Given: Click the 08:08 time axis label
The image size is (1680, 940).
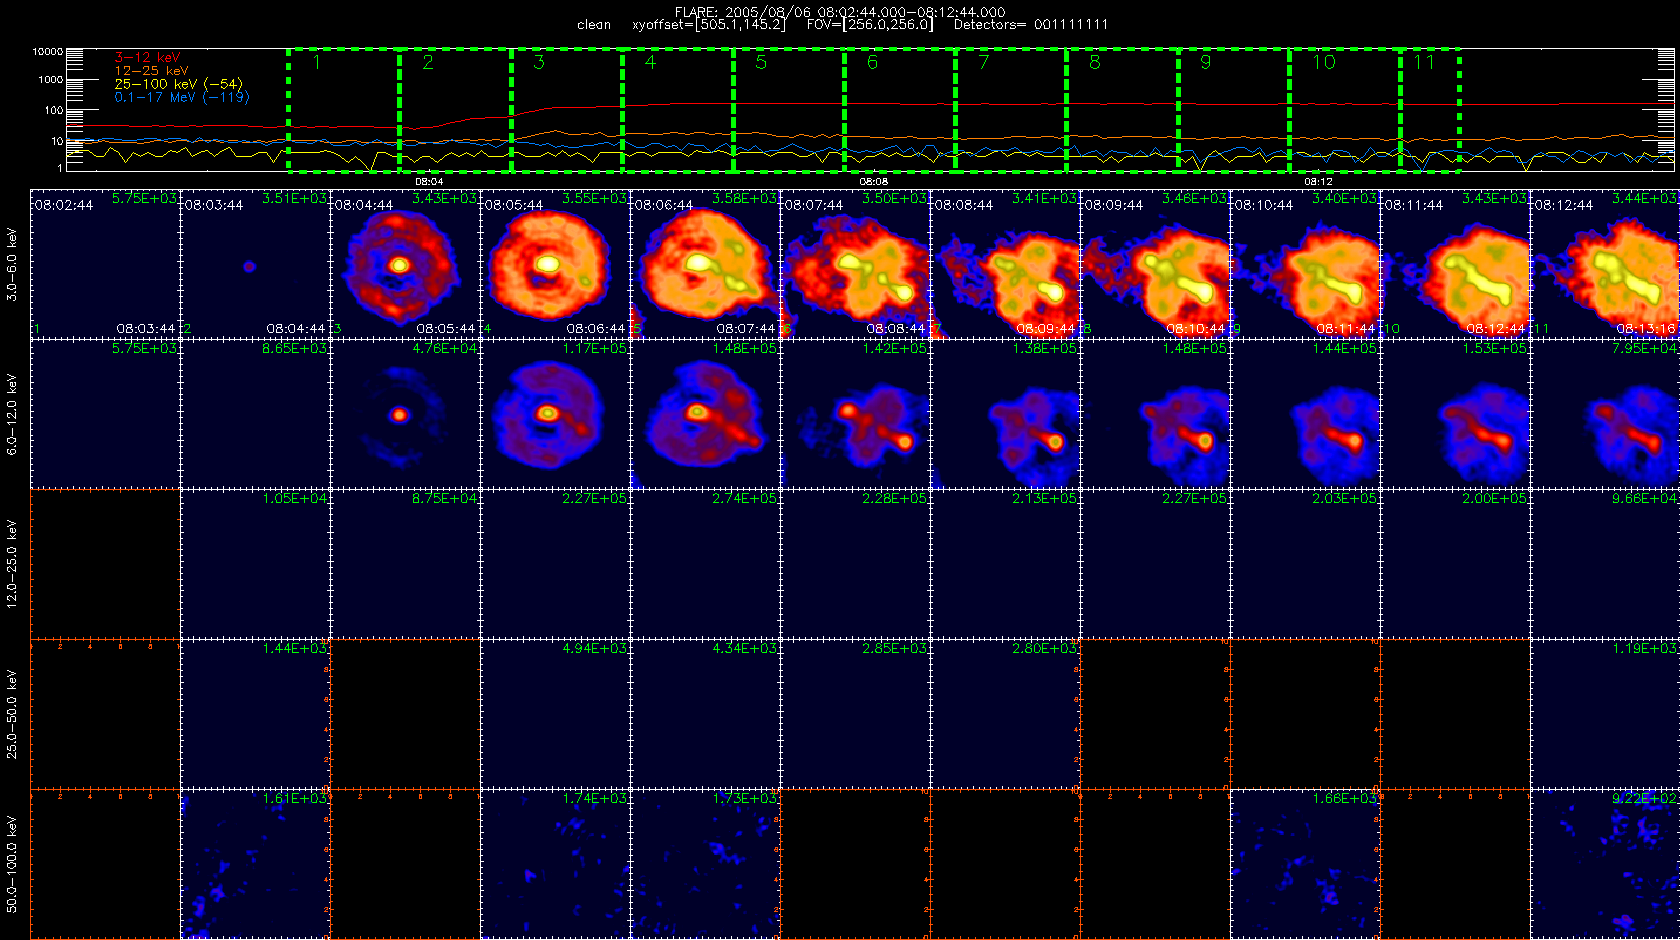Looking at the screenshot, I should (x=874, y=182).
